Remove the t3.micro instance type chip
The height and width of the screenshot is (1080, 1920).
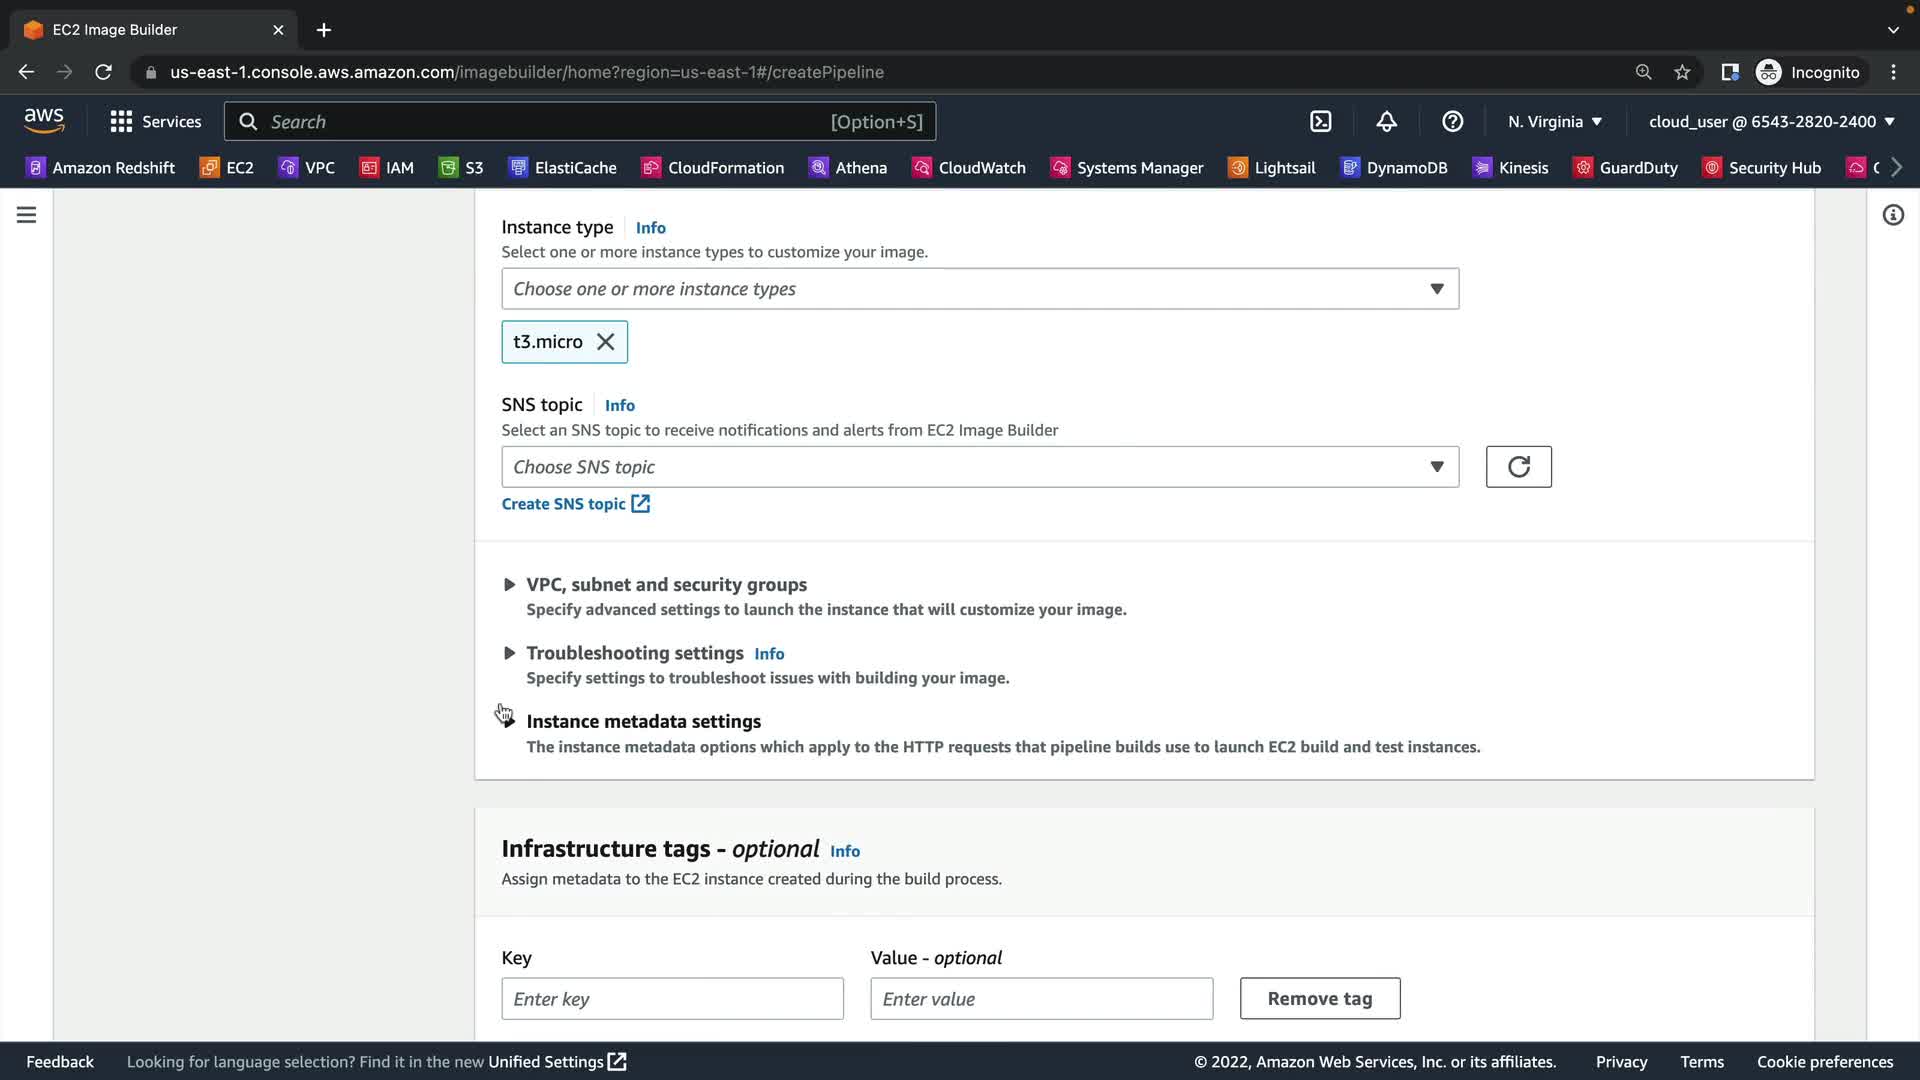click(606, 342)
